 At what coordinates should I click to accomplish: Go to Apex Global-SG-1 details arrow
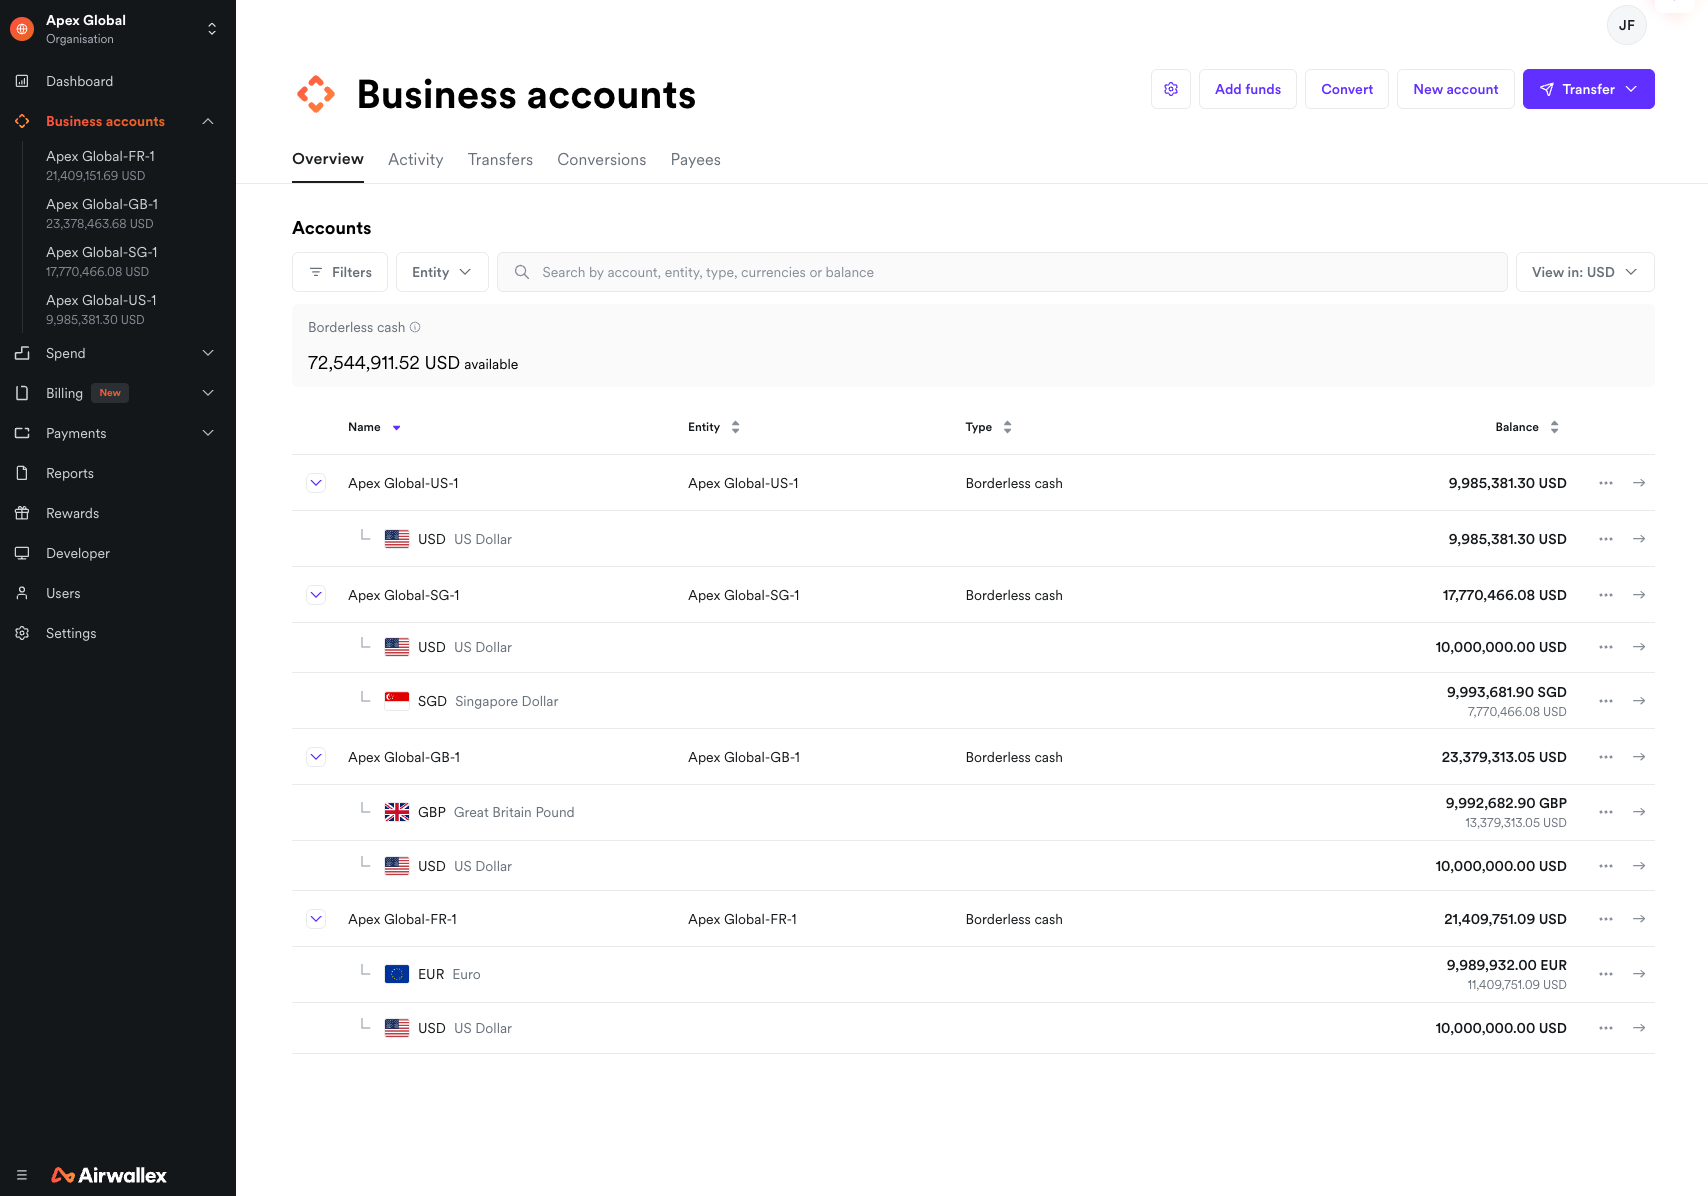[x=1639, y=595]
